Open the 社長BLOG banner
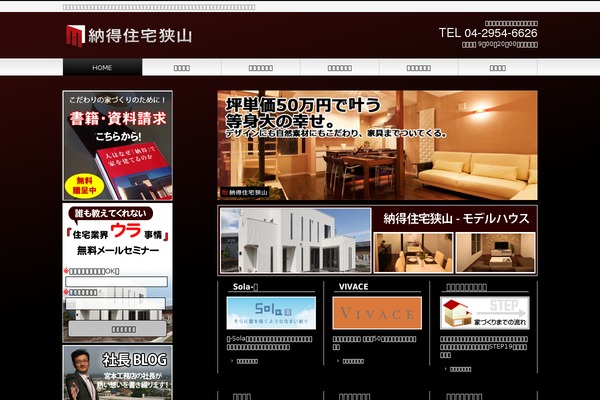Screen dimensions: 600x400 [x=117, y=373]
